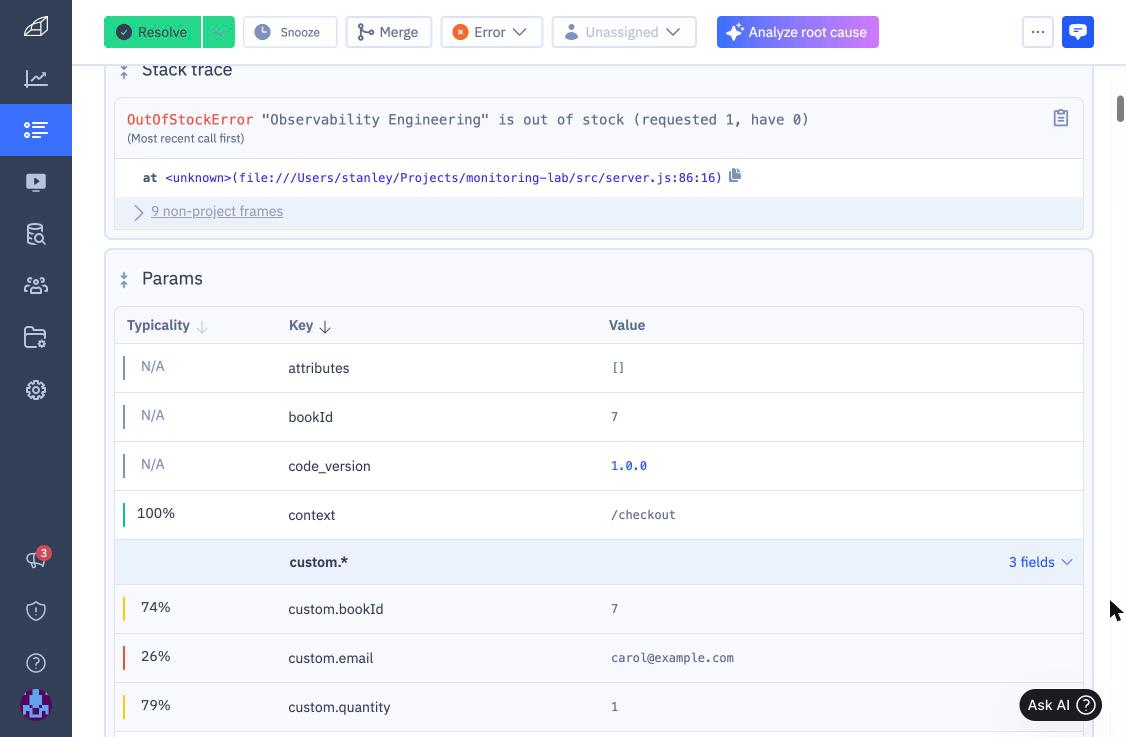Open the 9 non-project frames link
The image size is (1126, 737).
pyautogui.click(x=217, y=211)
